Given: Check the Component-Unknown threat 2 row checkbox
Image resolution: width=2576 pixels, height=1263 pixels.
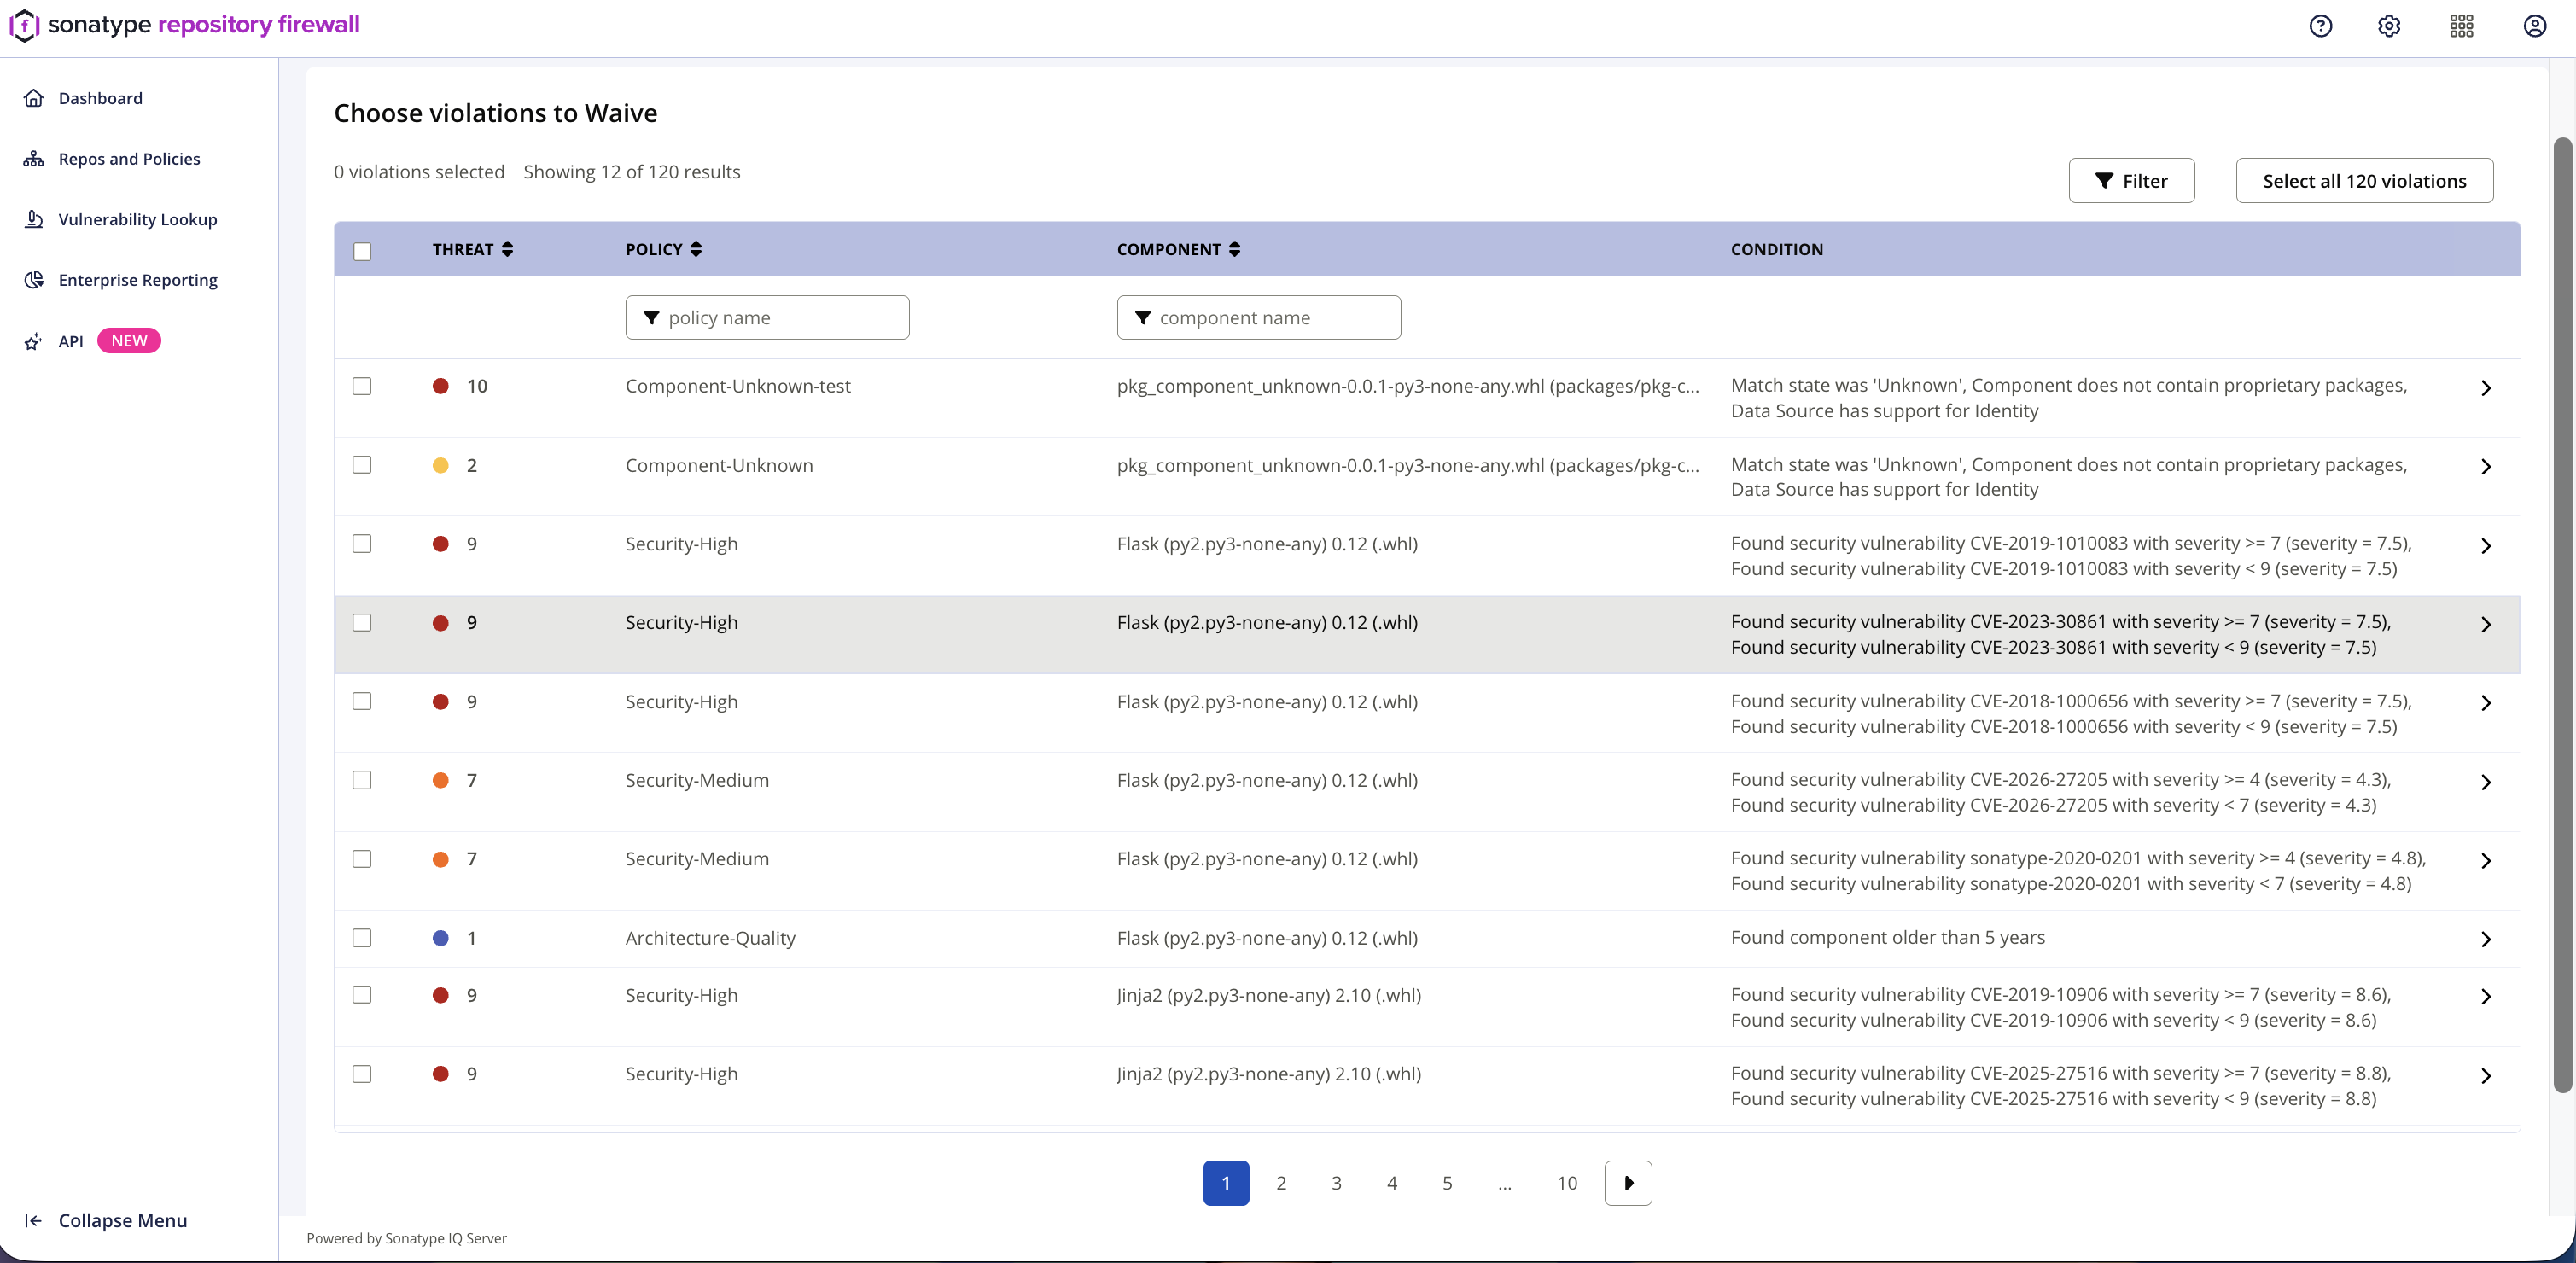Looking at the screenshot, I should point(362,465).
